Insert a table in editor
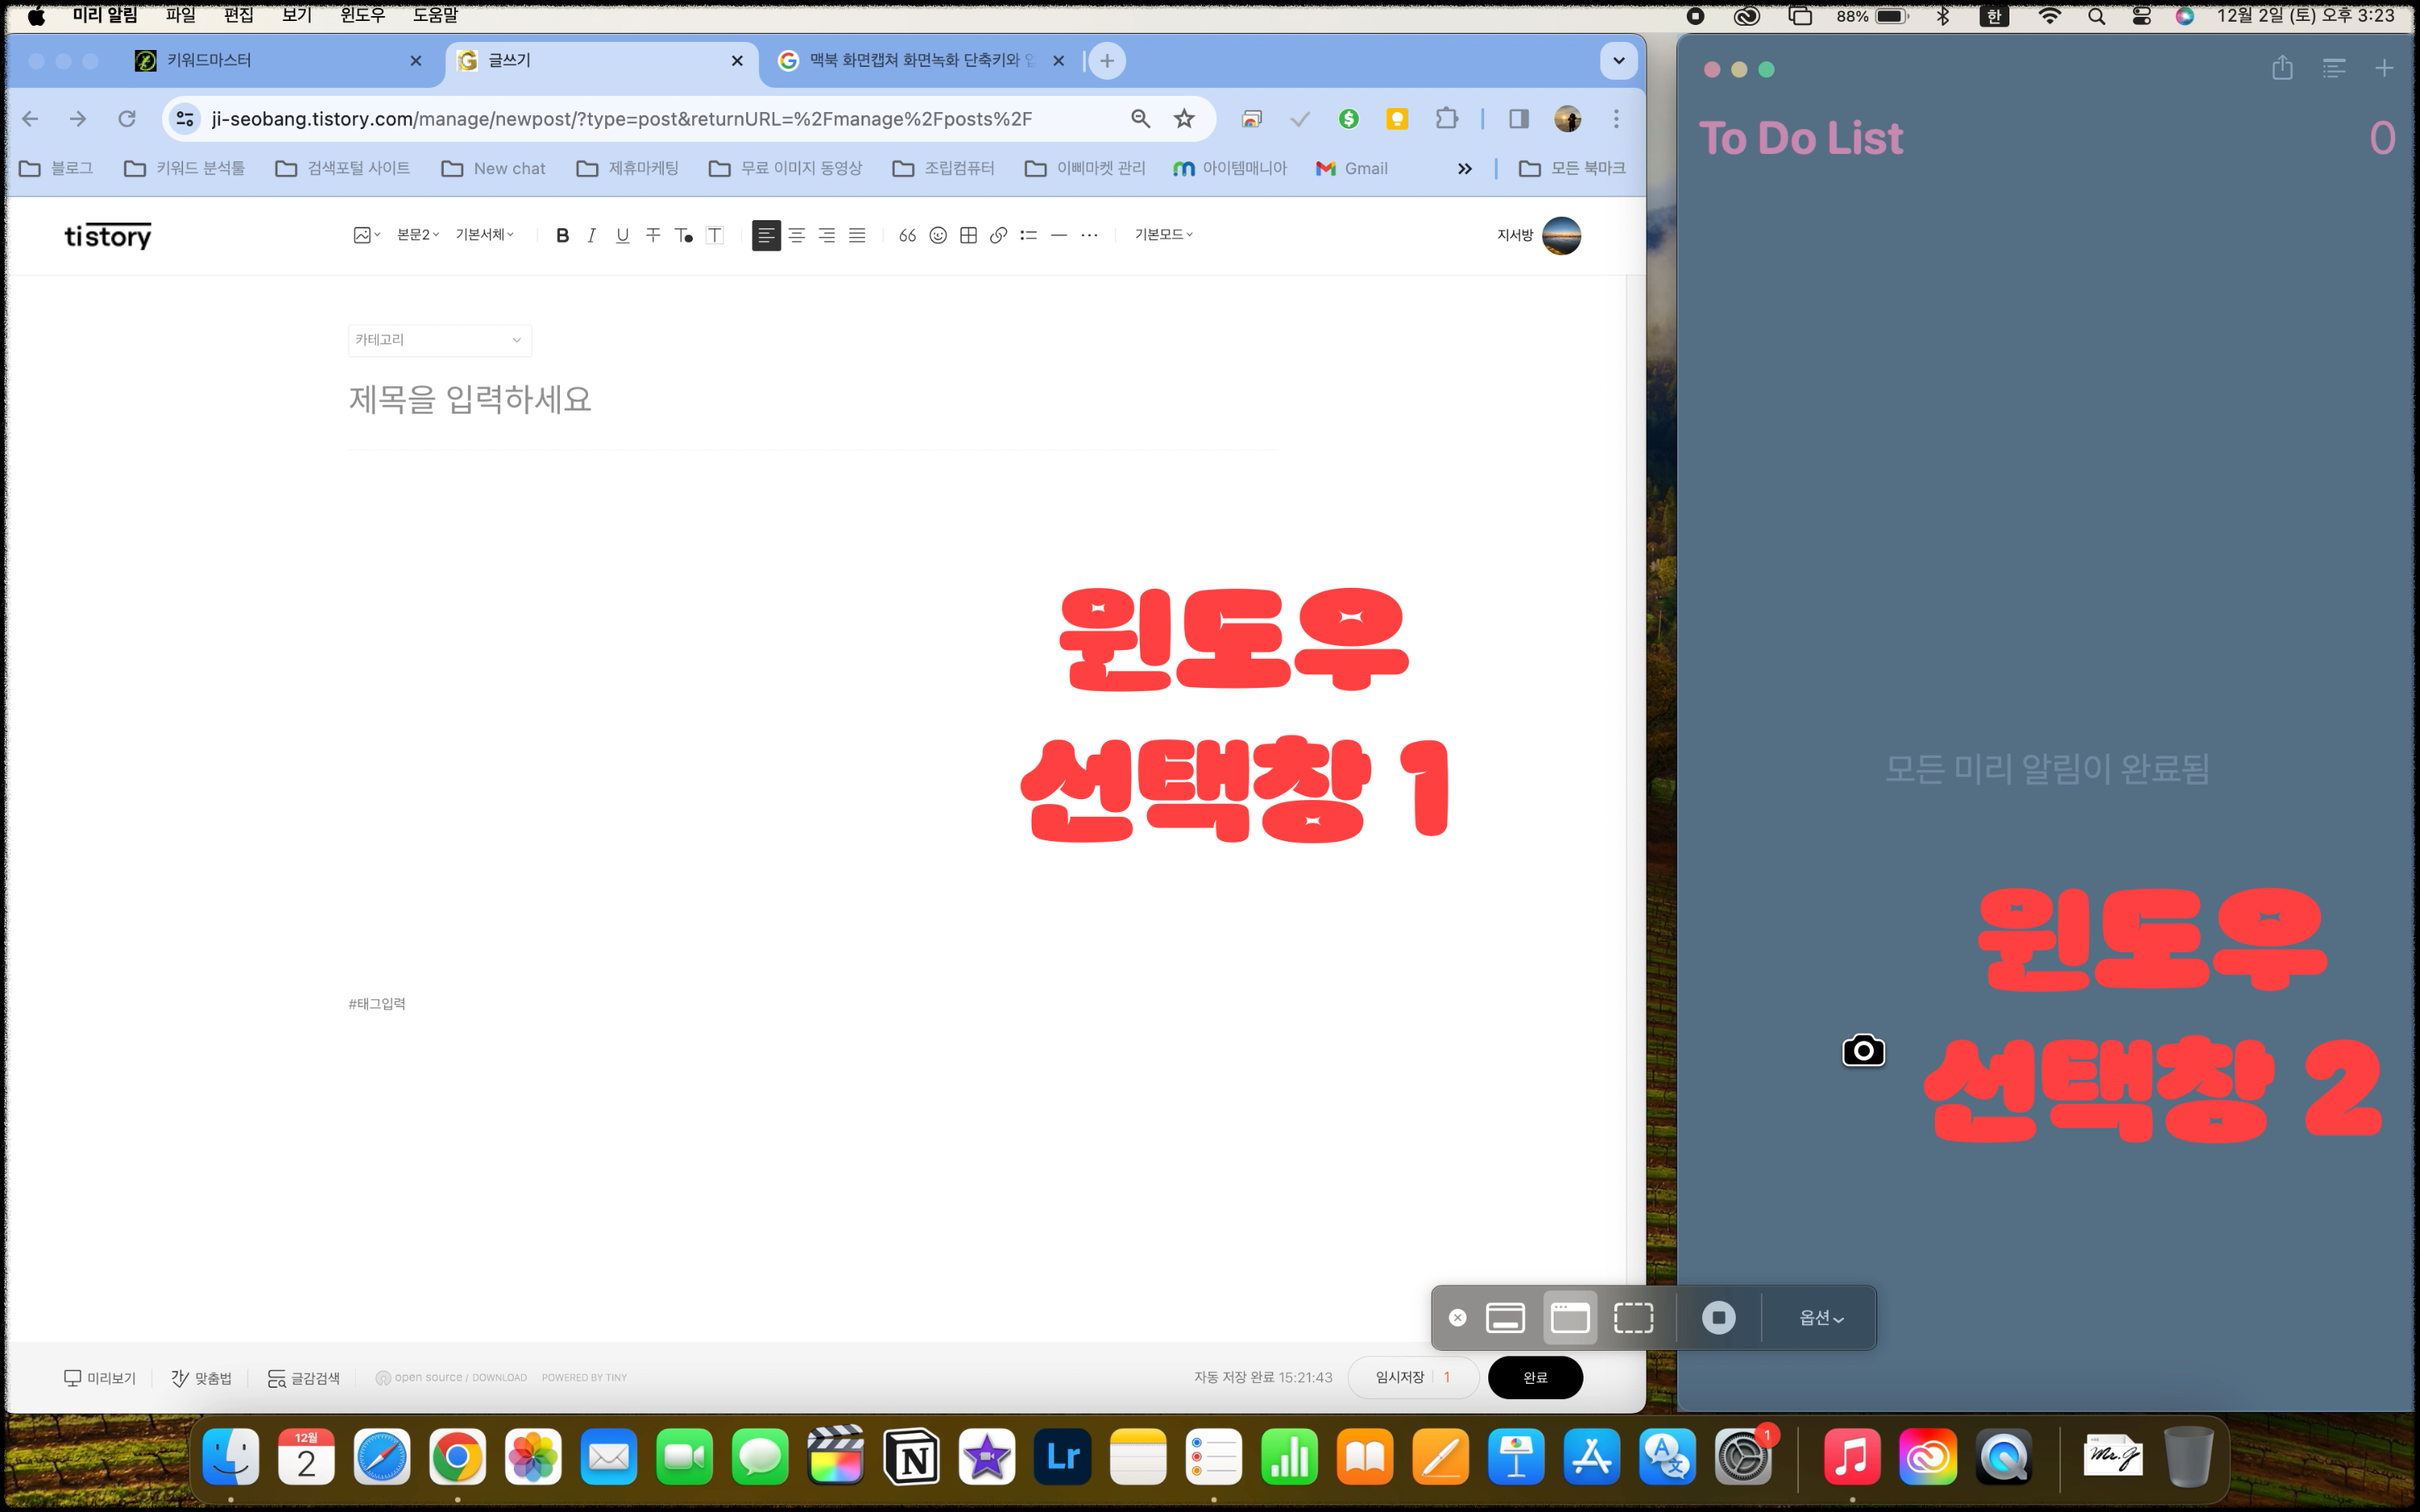The height and width of the screenshot is (1512, 2420). tap(968, 235)
